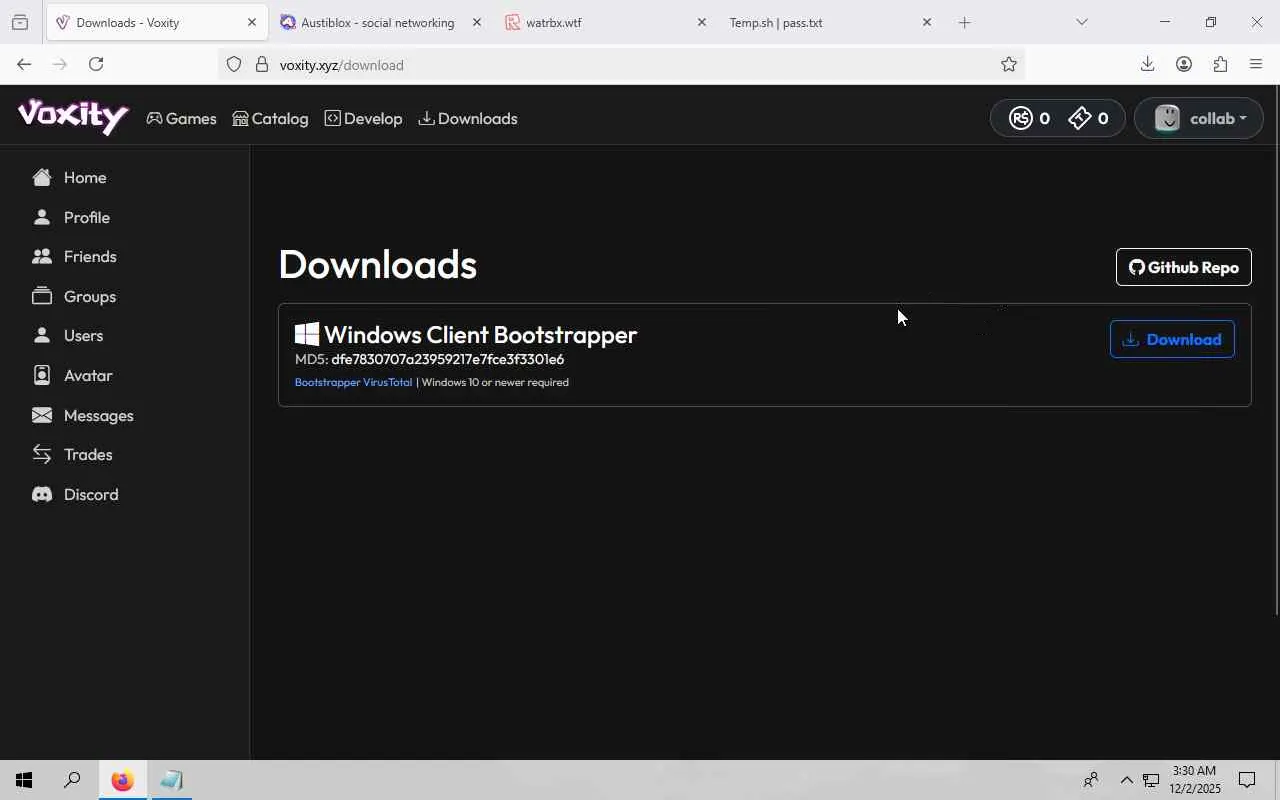Open the Games page
Image resolution: width=1280 pixels, height=800 pixels.
tap(181, 118)
